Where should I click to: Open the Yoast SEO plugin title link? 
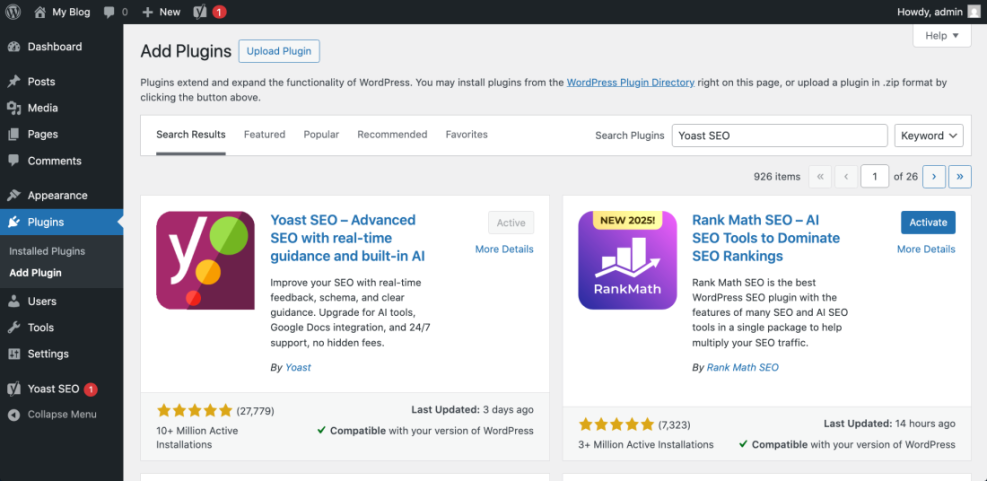pyautogui.click(x=348, y=238)
